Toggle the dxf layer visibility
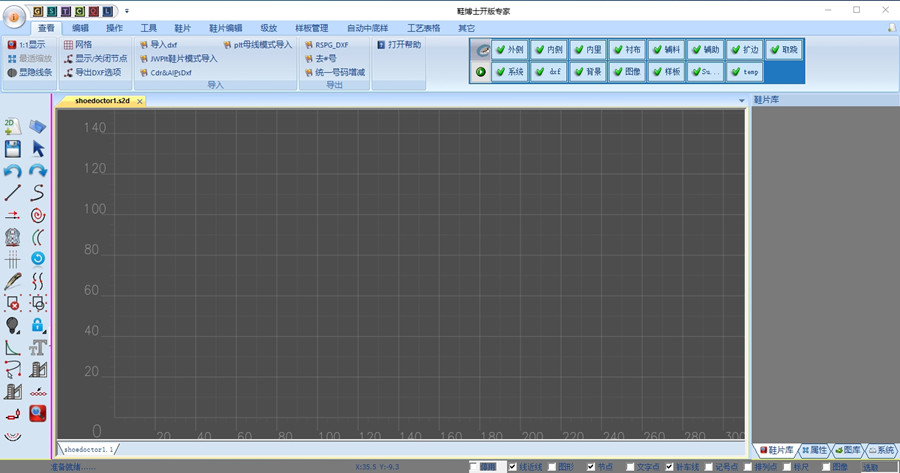The image size is (900, 473). pos(549,72)
